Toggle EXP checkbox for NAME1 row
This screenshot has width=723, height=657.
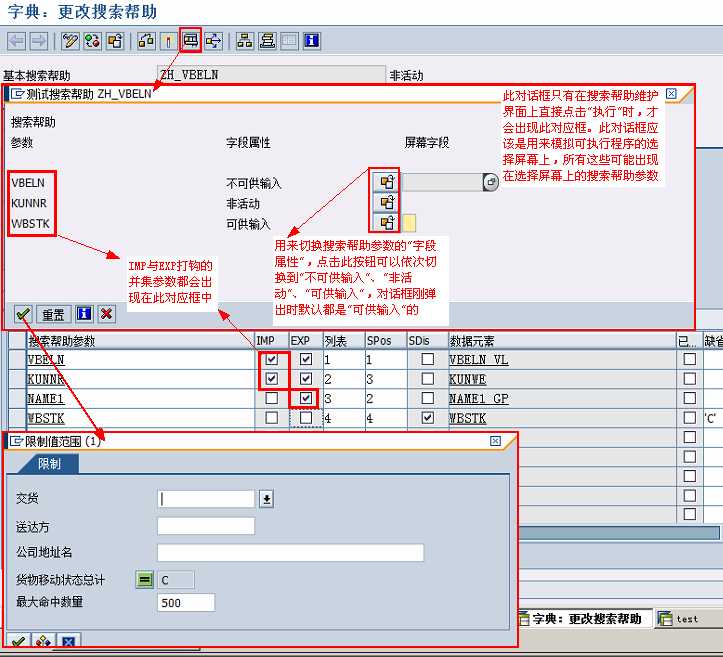pyautogui.click(x=305, y=398)
